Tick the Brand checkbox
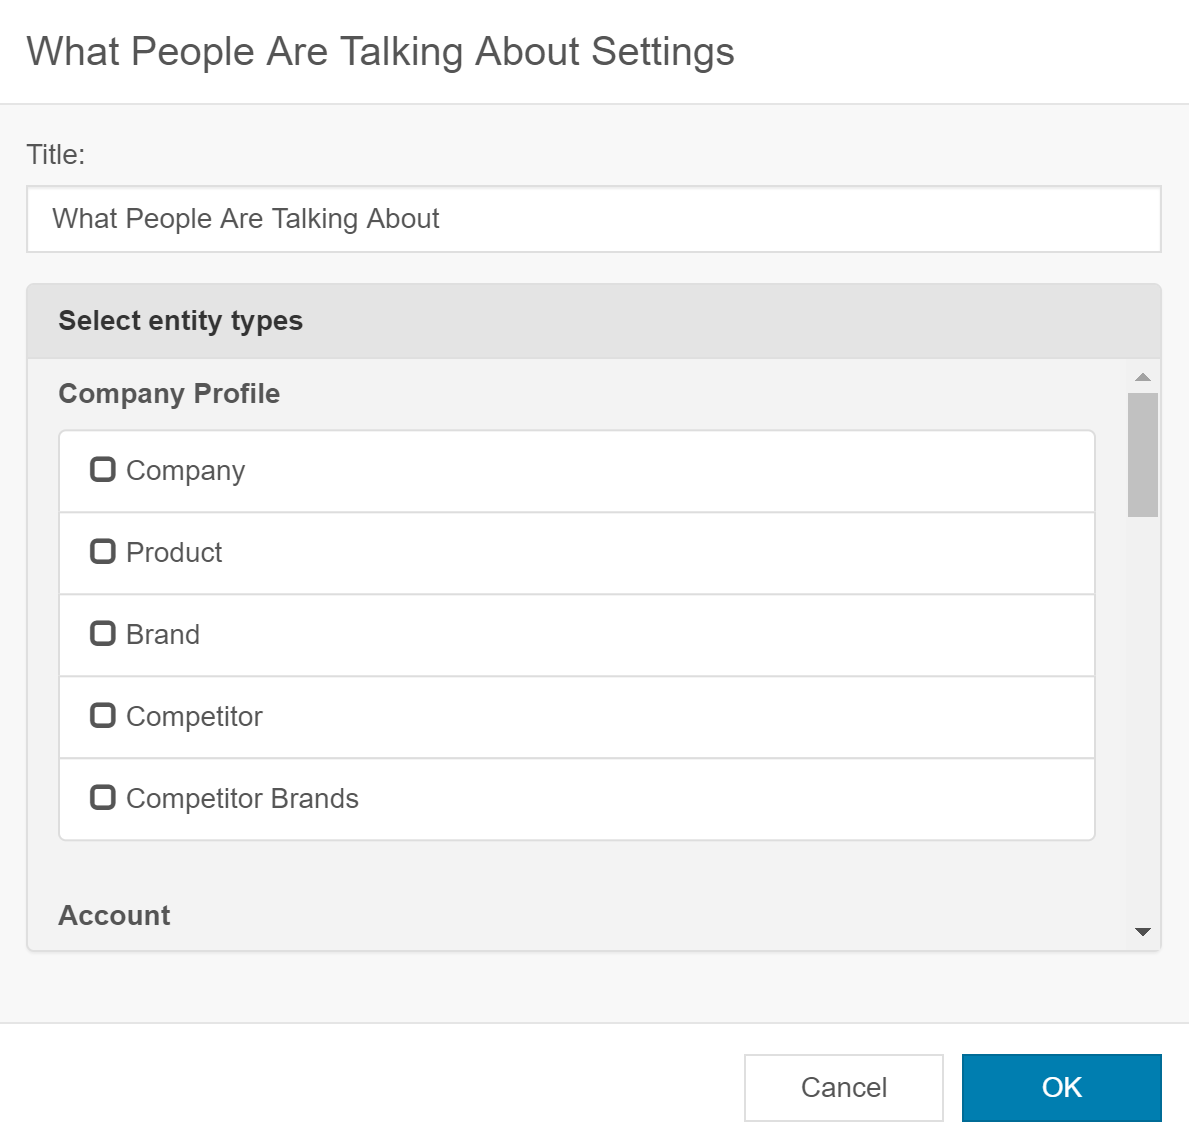The width and height of the screenshot is (1189, 1146). 102,633
